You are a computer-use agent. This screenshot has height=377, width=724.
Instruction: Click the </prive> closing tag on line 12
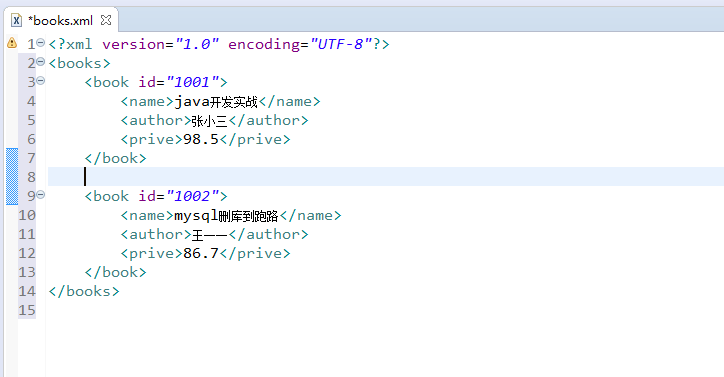[x=255, y=254]
